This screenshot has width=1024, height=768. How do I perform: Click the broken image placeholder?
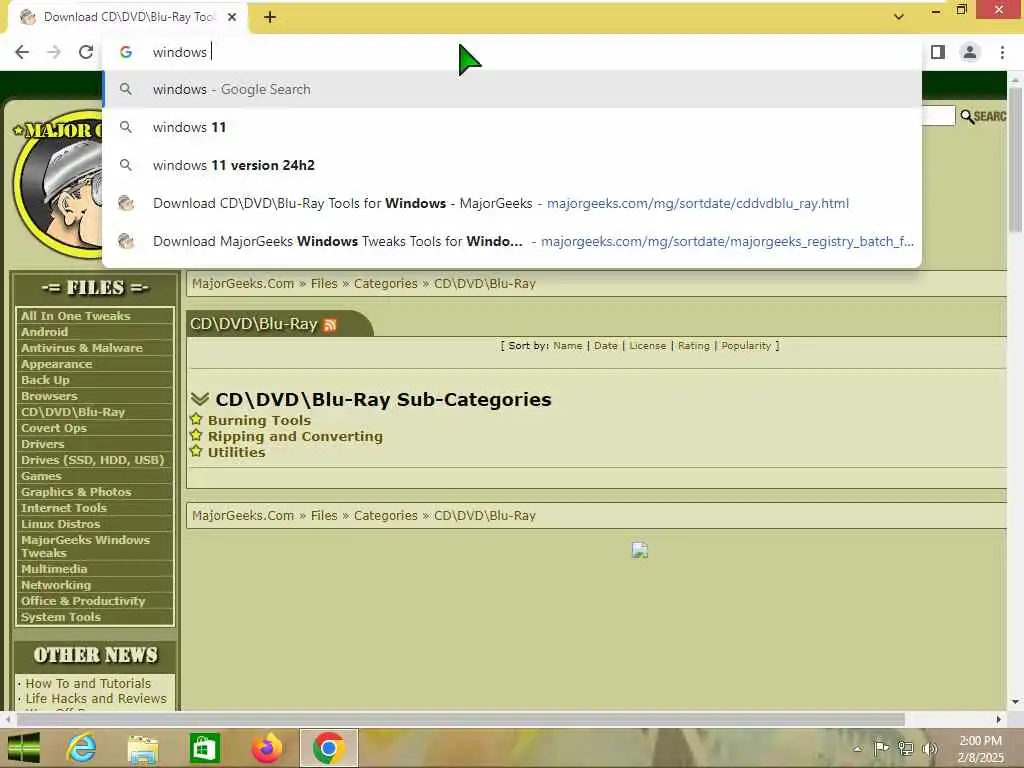pyautogui.click(x=639, y=550)
